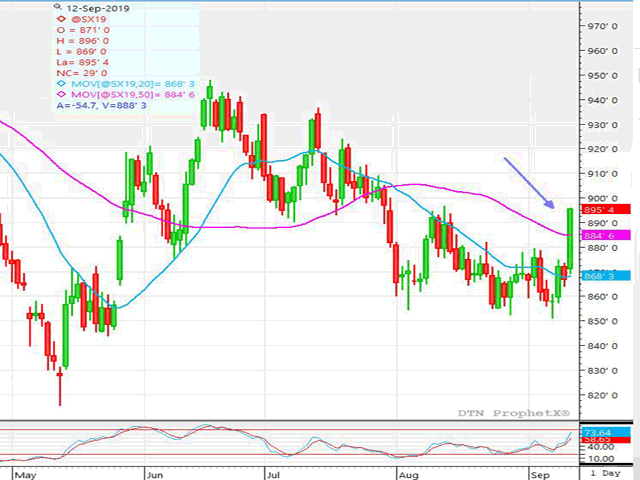The image size is (640, 480).
Task: Click the 910' 0 price axis label
Action: pyautogui.click(x=602, y=173)
